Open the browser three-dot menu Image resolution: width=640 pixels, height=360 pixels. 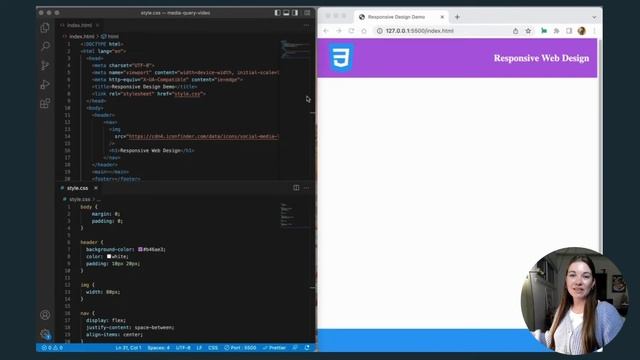click(594, 31)
